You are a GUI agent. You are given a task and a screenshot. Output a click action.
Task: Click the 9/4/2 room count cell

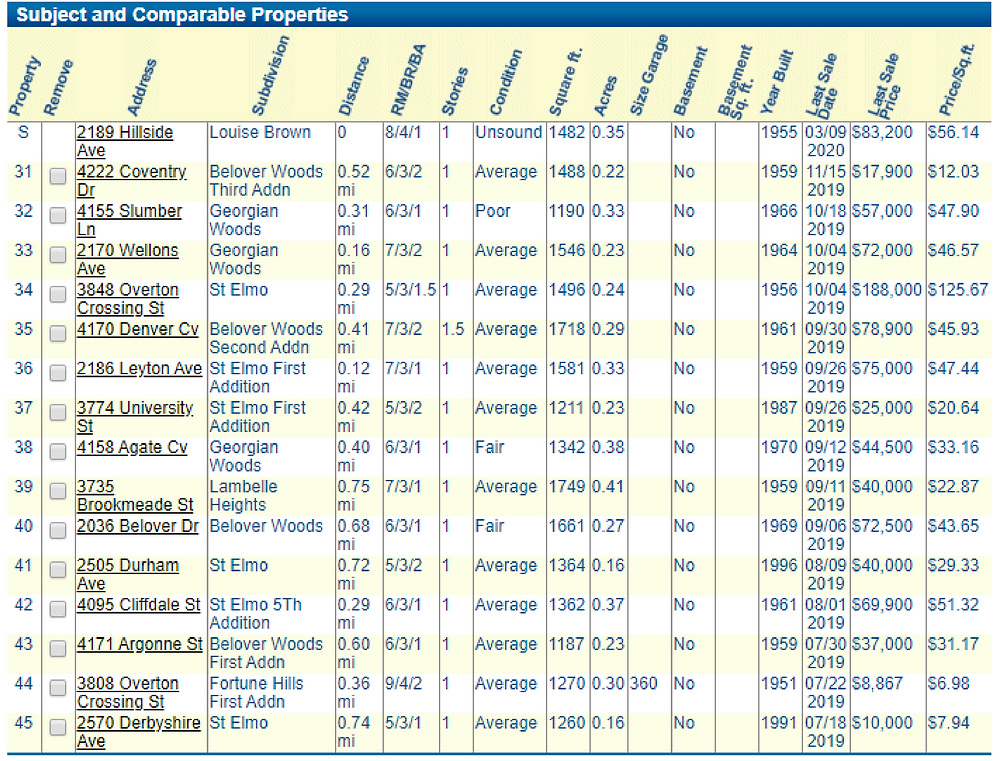pos(403,683)
